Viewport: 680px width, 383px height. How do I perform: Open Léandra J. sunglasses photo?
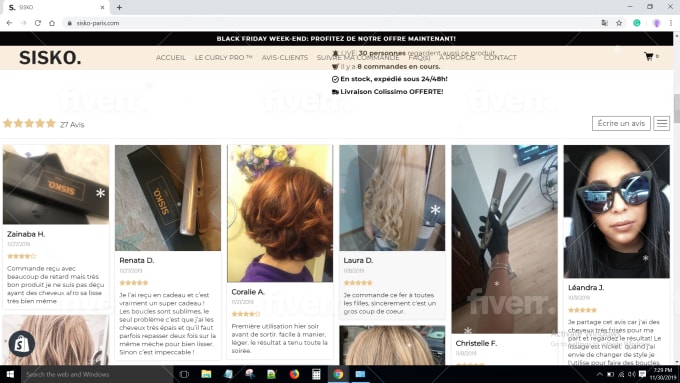click(617, 211)
